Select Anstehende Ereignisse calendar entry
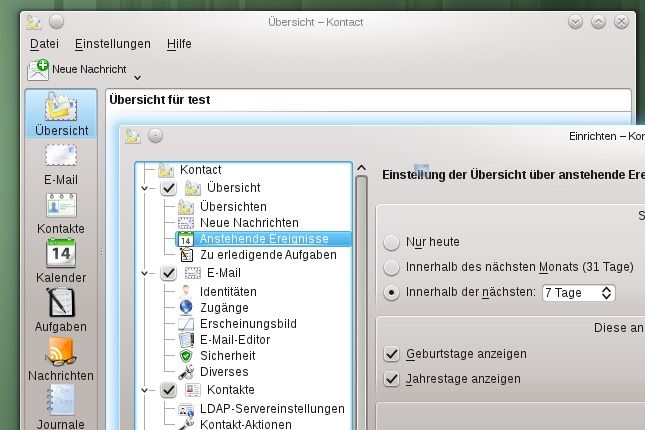This screenshot has height=430, width=645. click(x=264, y=239)
